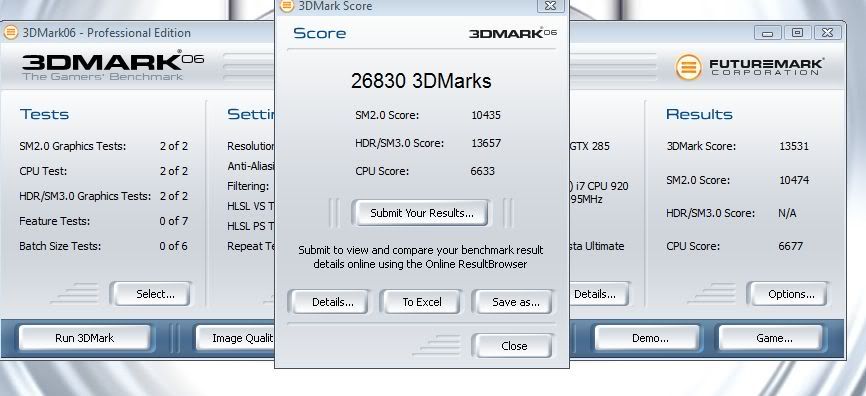This screenshot has height=396, width=866.
Task: Click the 3DMark Score dialog title icon
Action: tap(287, 6)
